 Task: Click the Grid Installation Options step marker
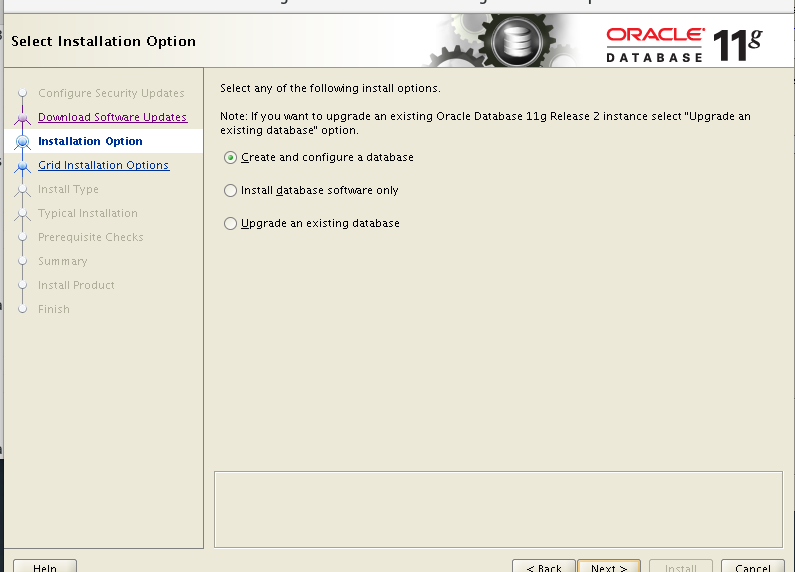(x=22, y=166)
